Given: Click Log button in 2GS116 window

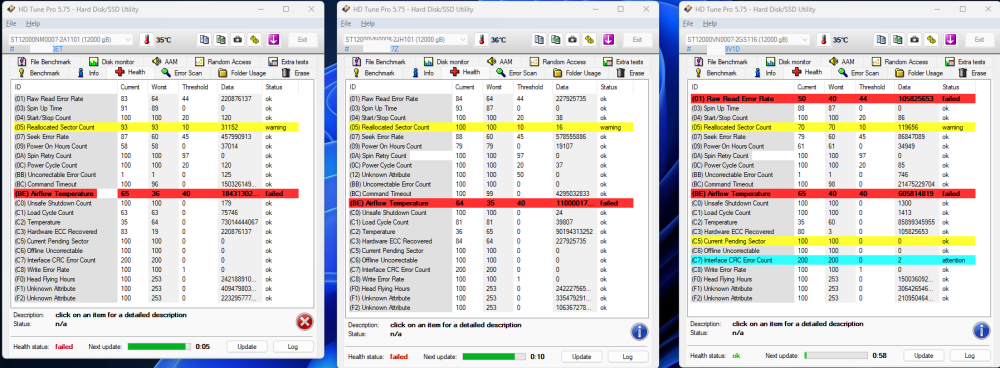Looking at the screenshot, I should (970, 355).
